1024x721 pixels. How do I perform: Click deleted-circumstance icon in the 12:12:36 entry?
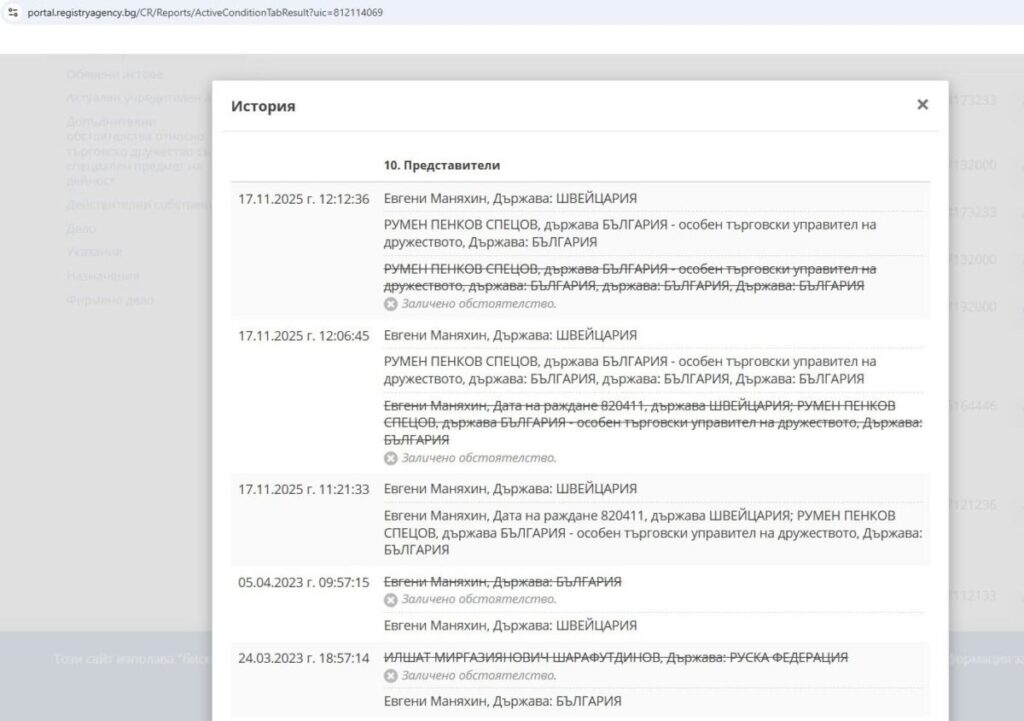(391, 304)
